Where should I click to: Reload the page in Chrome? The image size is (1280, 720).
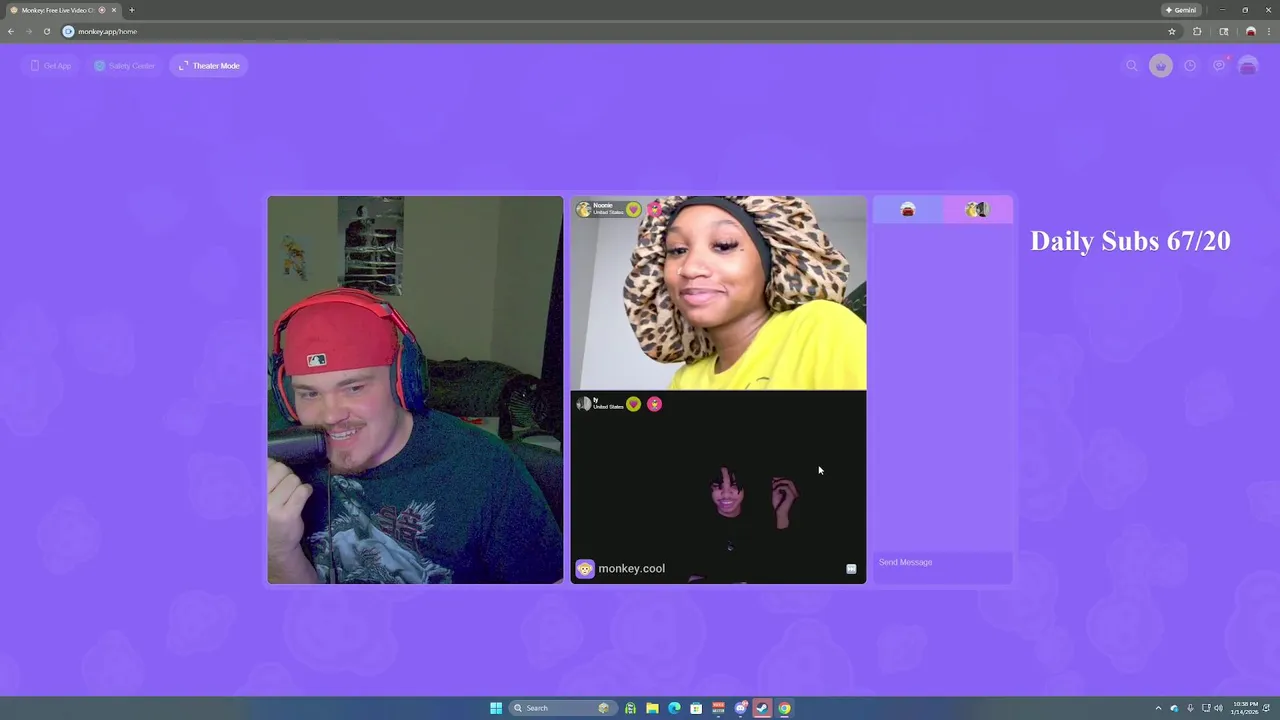46,31
